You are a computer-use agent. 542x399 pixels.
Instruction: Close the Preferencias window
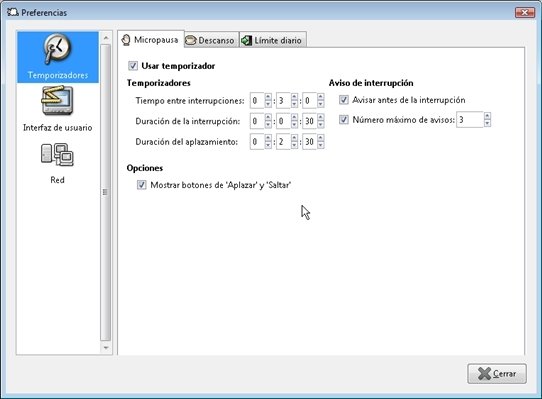point(525,12)
